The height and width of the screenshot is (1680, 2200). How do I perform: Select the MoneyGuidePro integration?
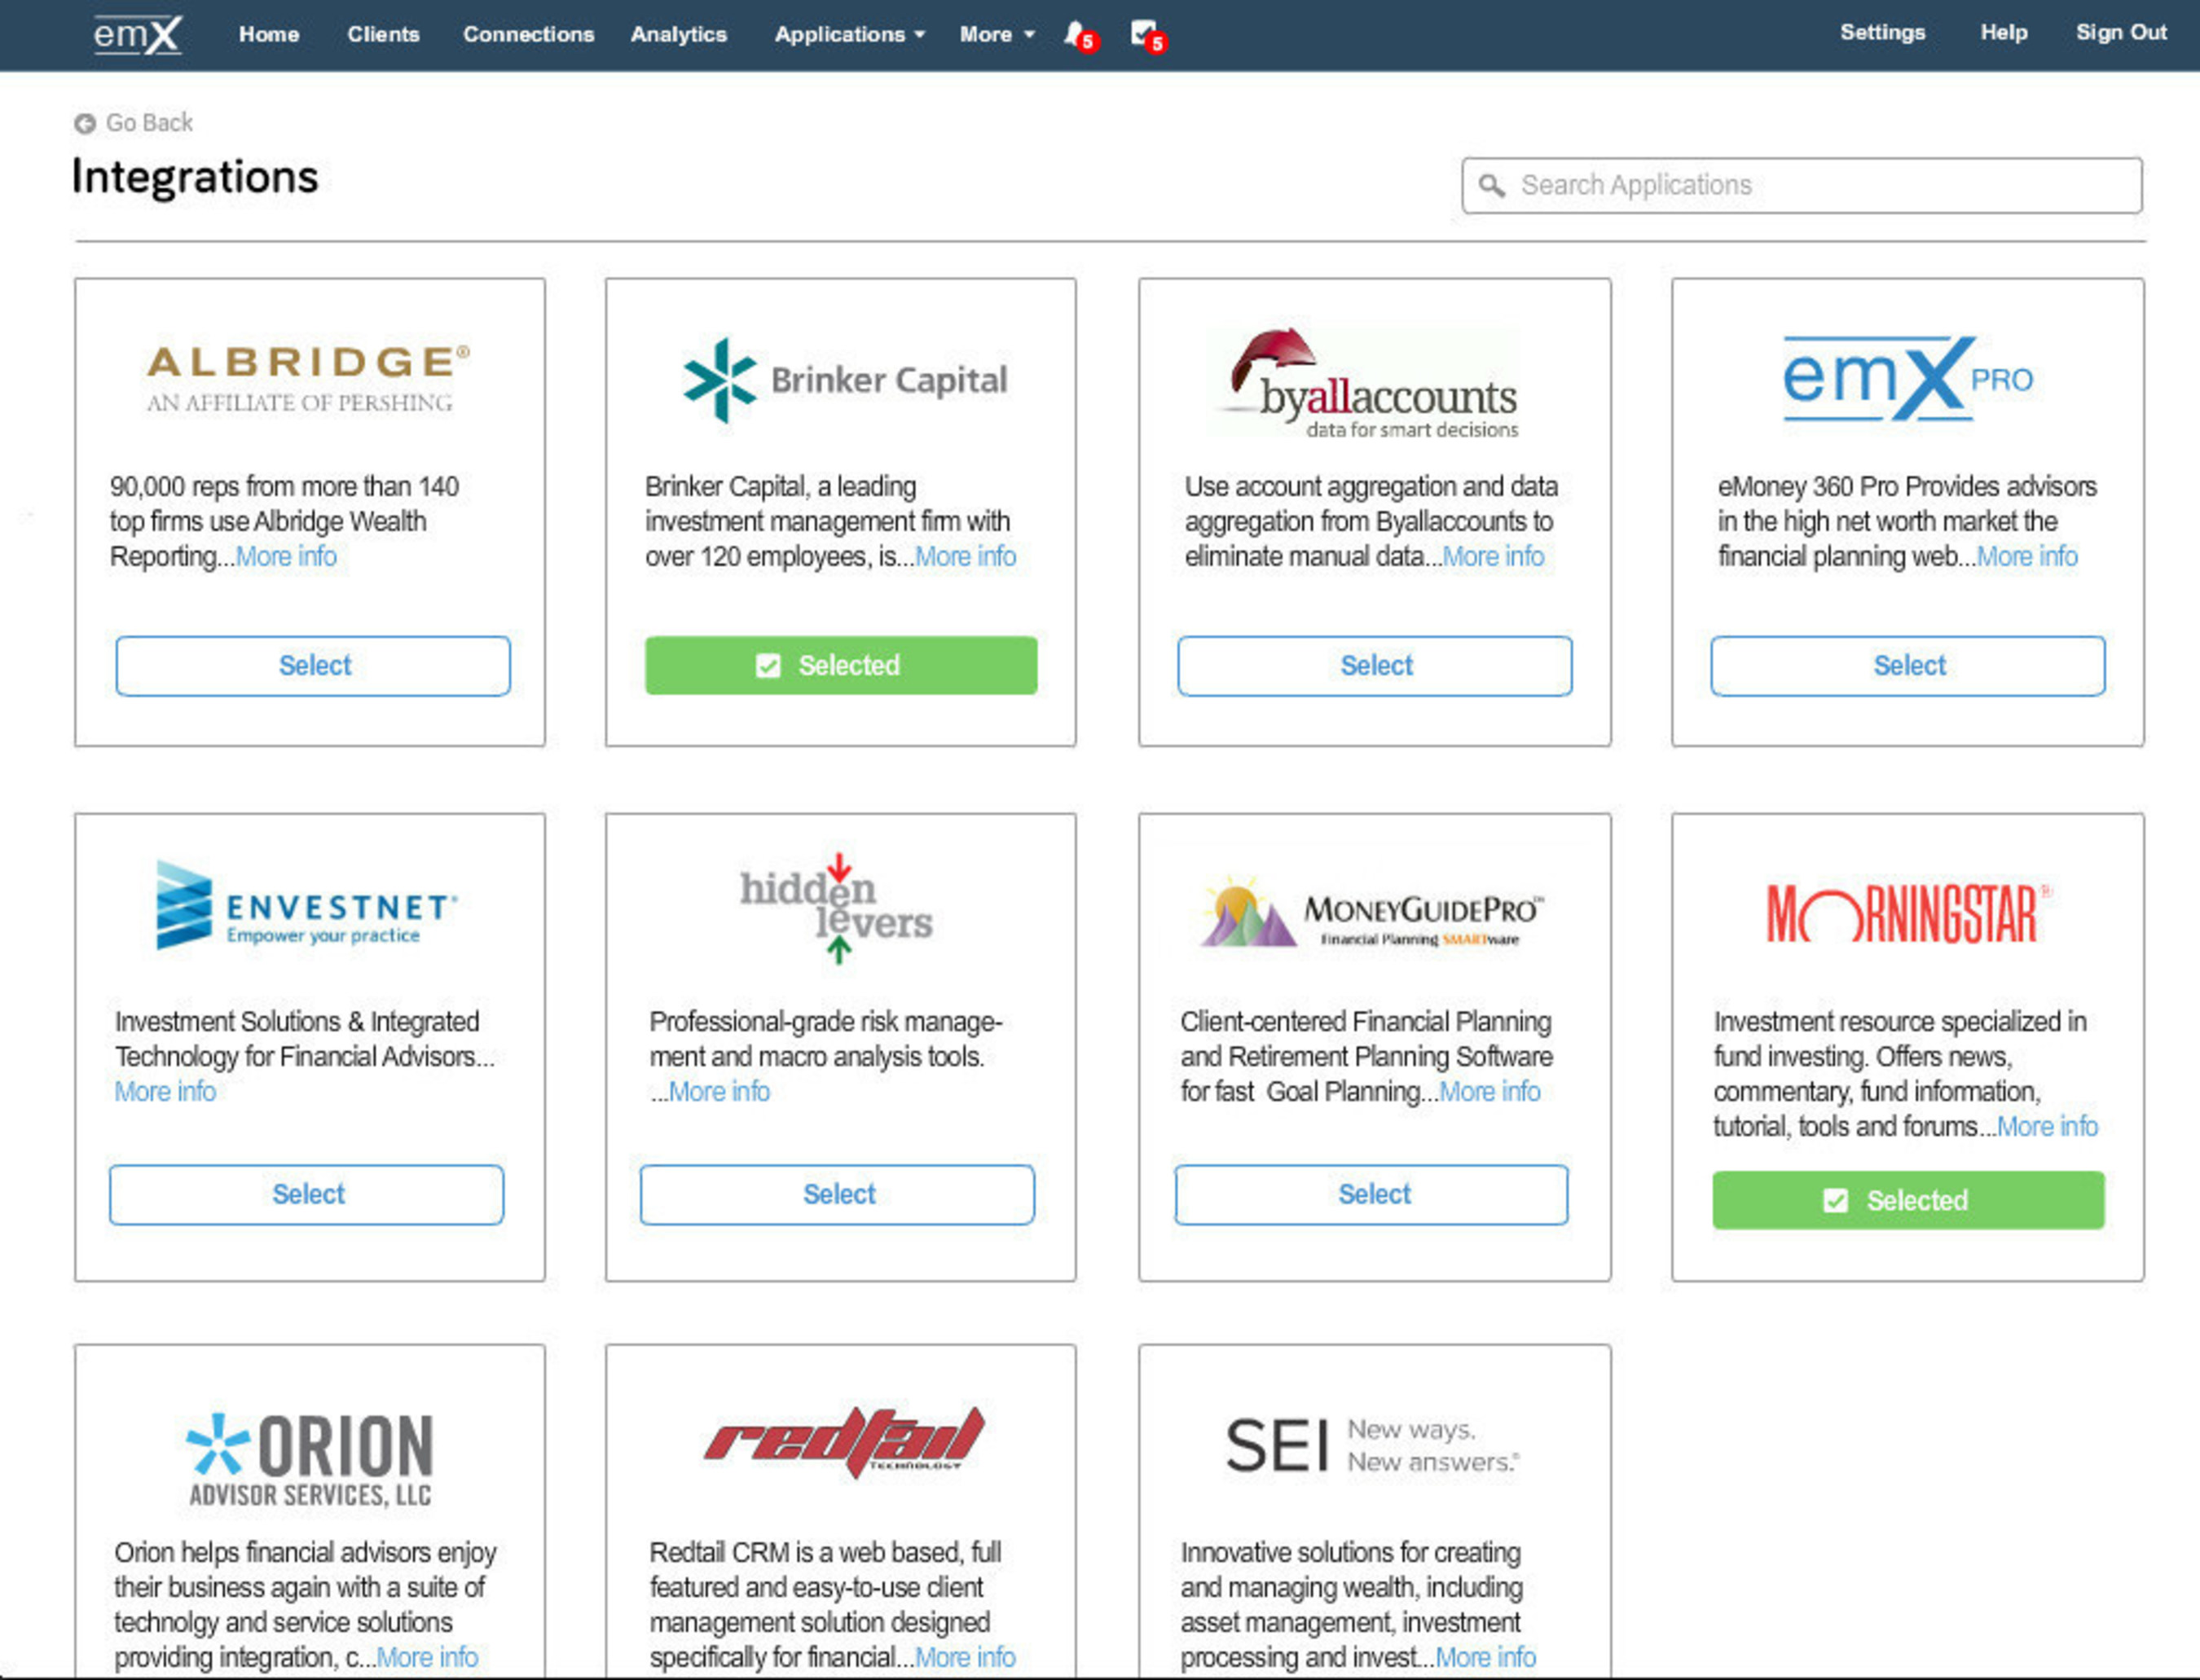[x=1372, y=1194]
